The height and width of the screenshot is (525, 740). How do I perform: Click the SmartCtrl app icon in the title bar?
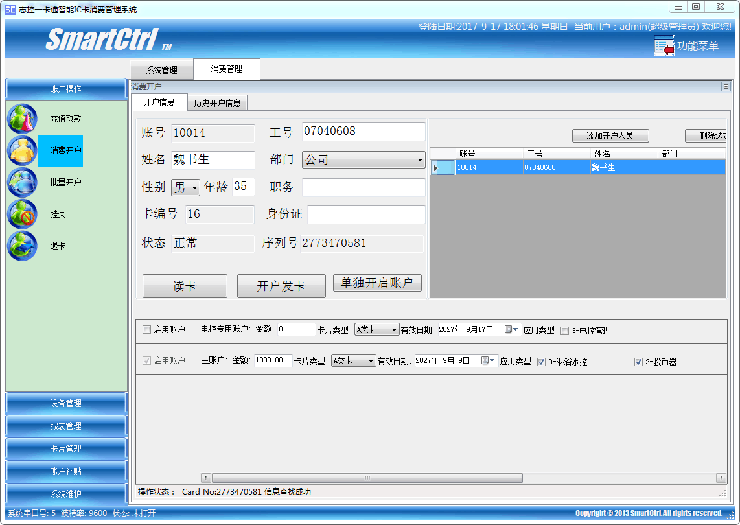(10, 7)
